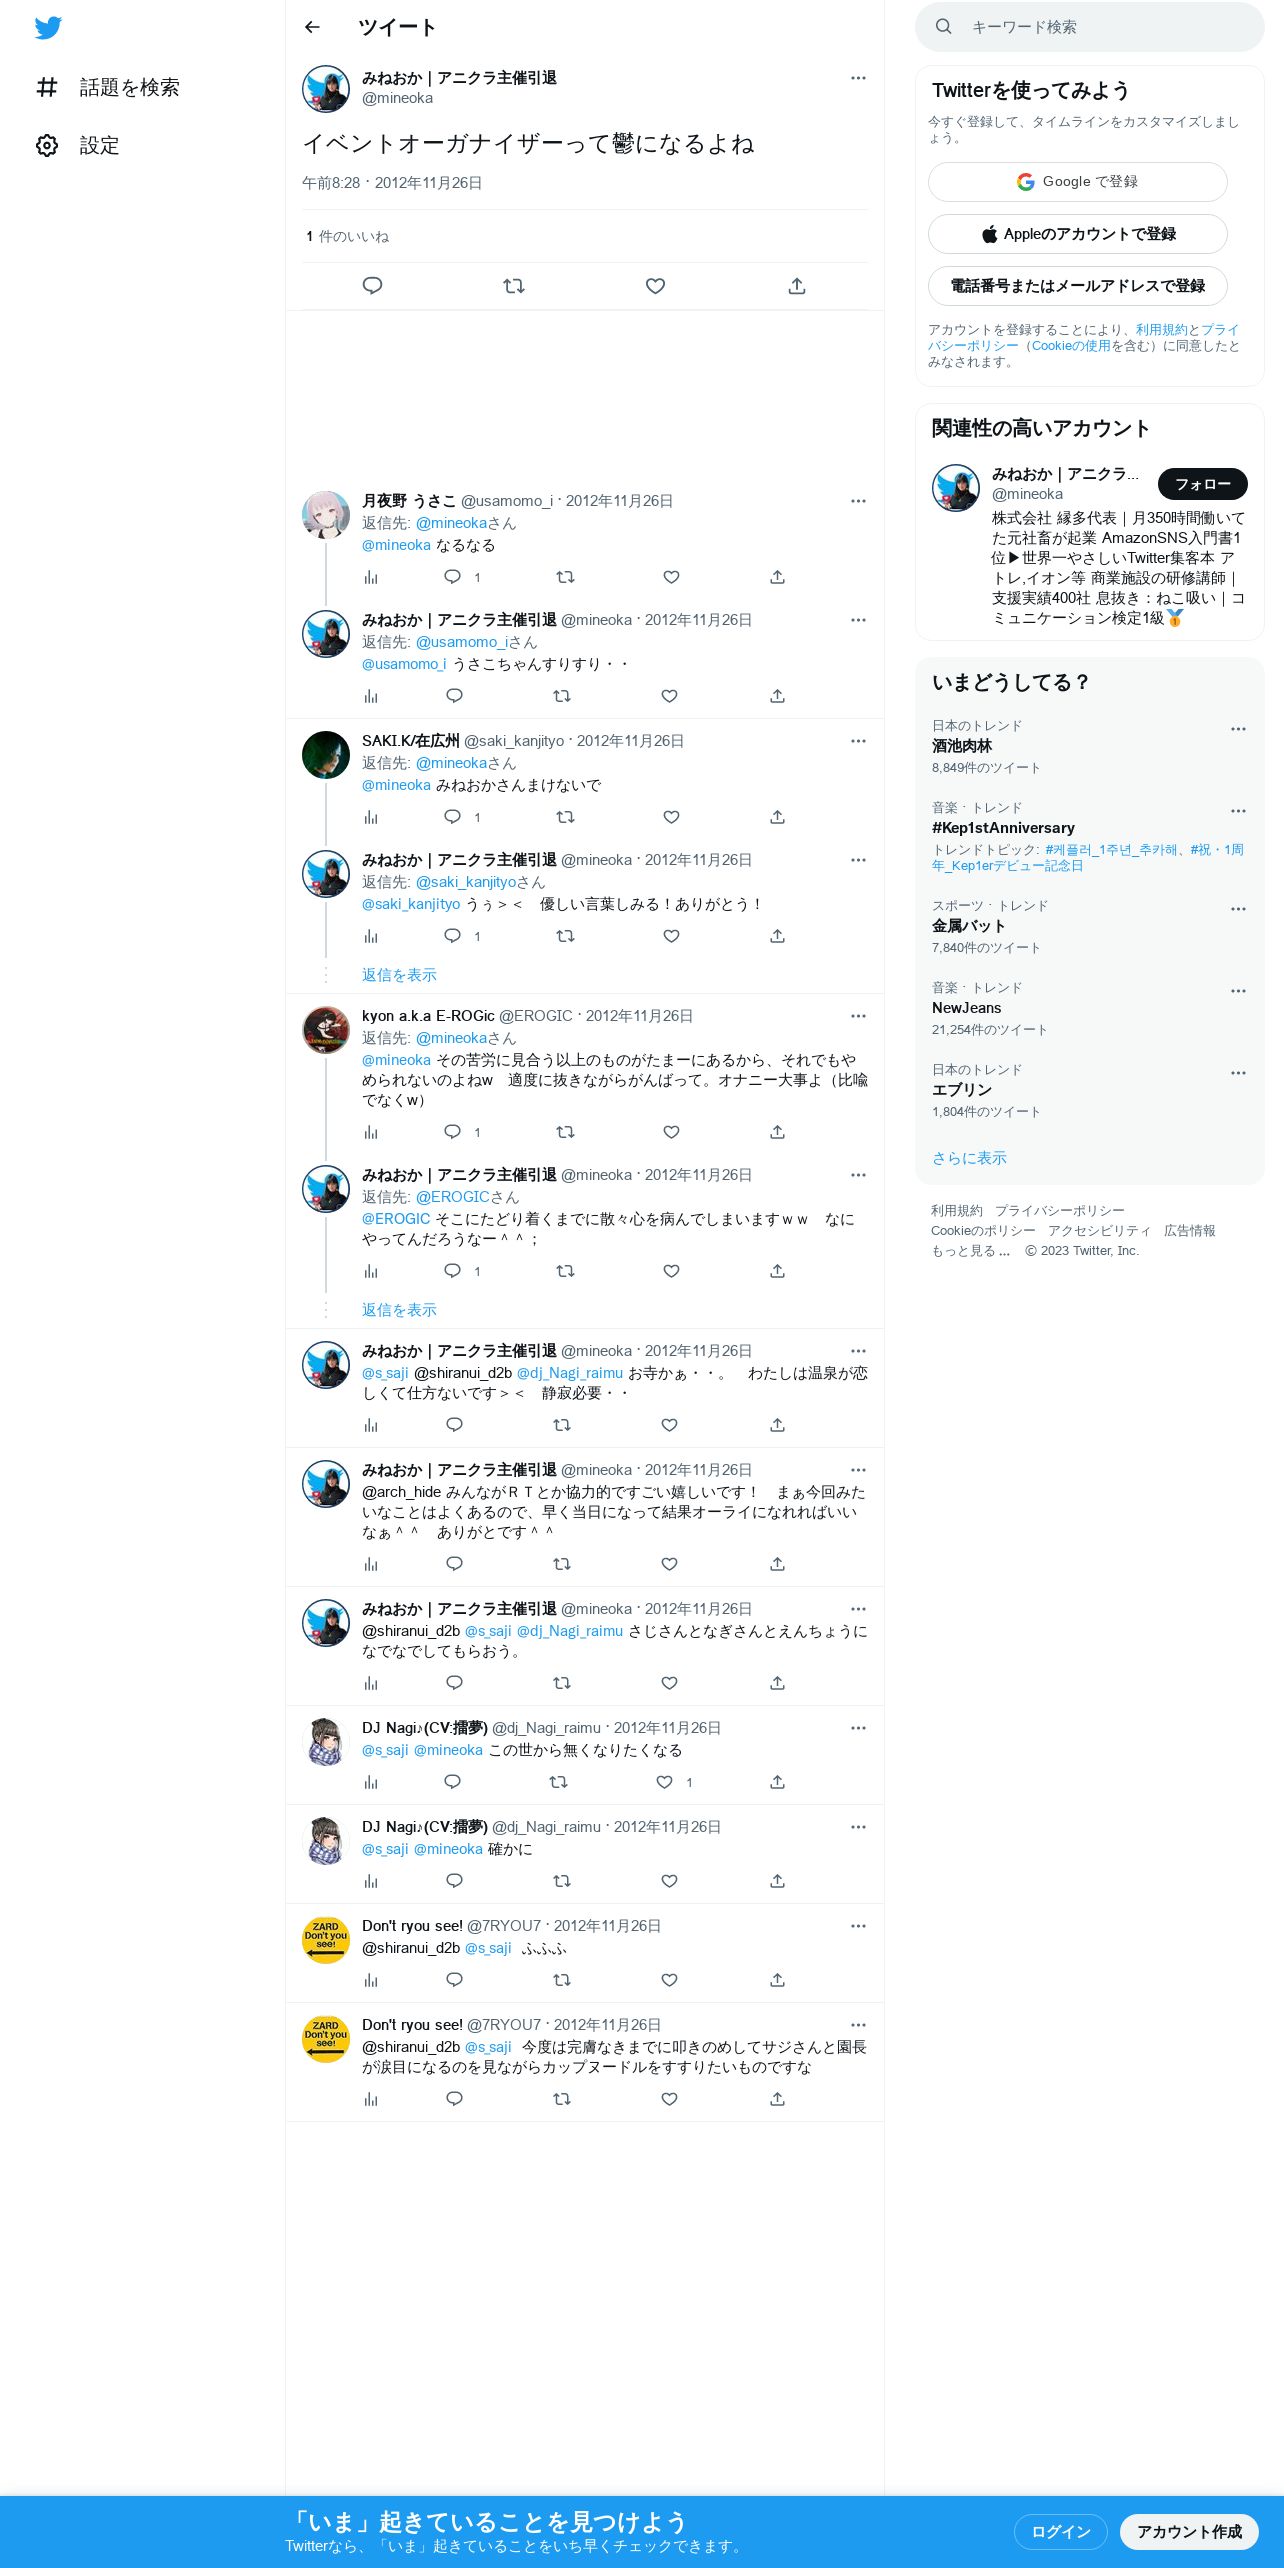Click the フォロー button for mineoka
Viewport: 1284px width, 2568px height.
point(1203,484)
